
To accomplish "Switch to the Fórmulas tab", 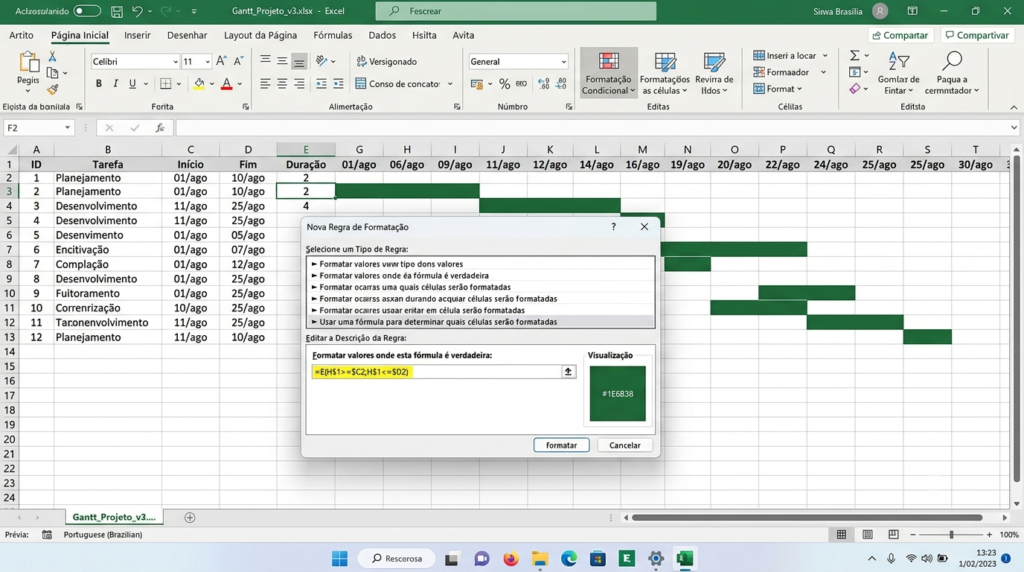I will tap(332, 35).
